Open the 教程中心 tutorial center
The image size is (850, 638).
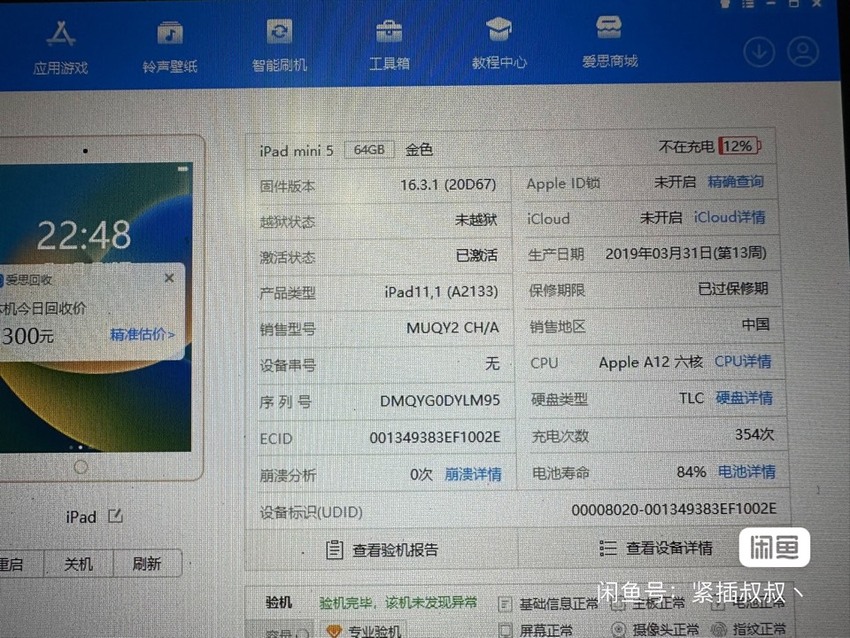pyautogui.click(x=499, y=44)
